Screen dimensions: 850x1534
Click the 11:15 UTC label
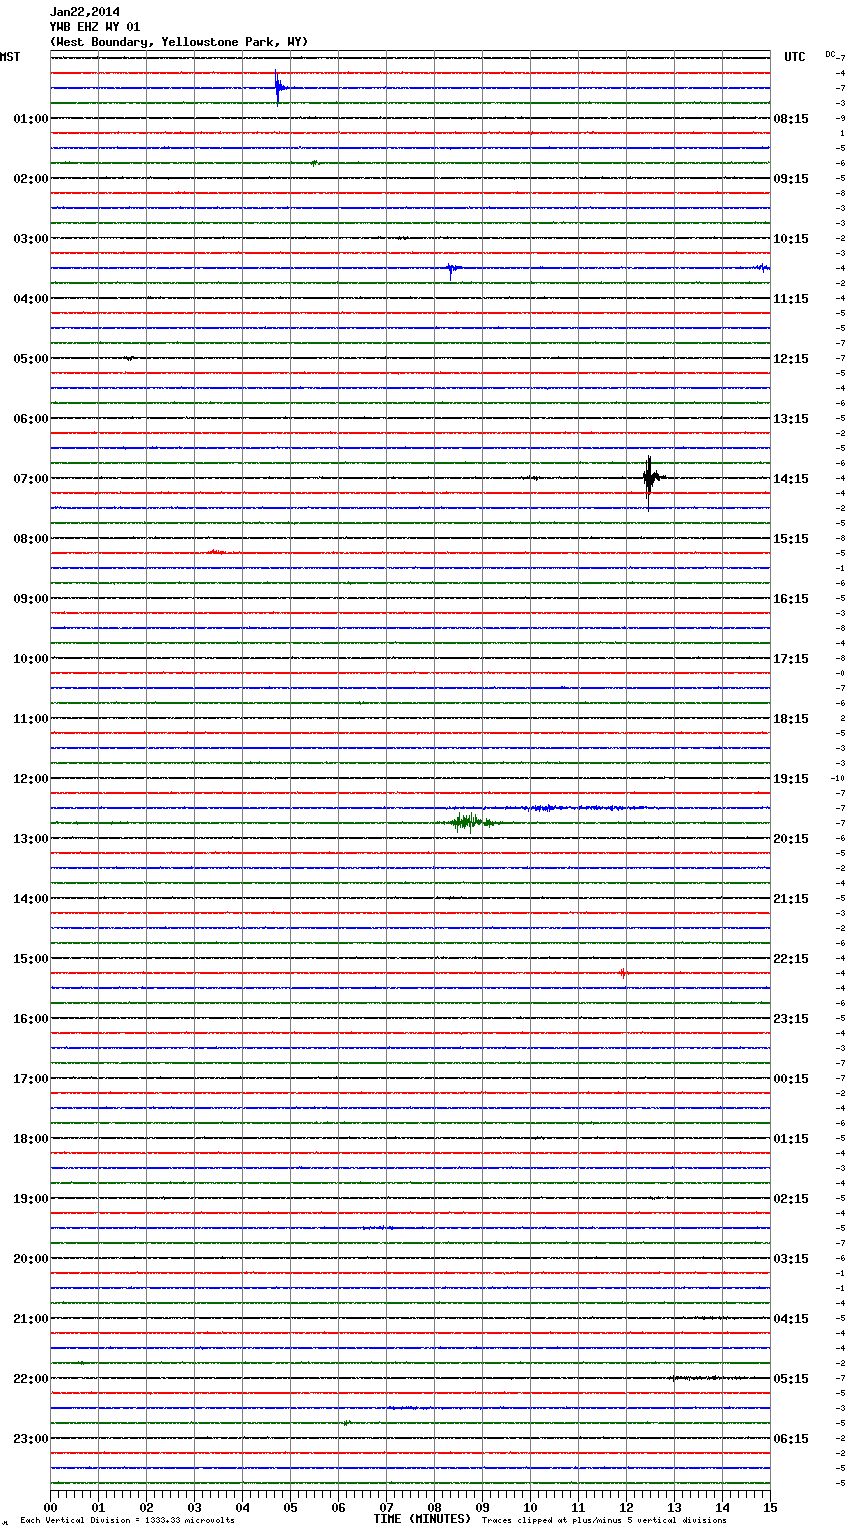point(791,299)
